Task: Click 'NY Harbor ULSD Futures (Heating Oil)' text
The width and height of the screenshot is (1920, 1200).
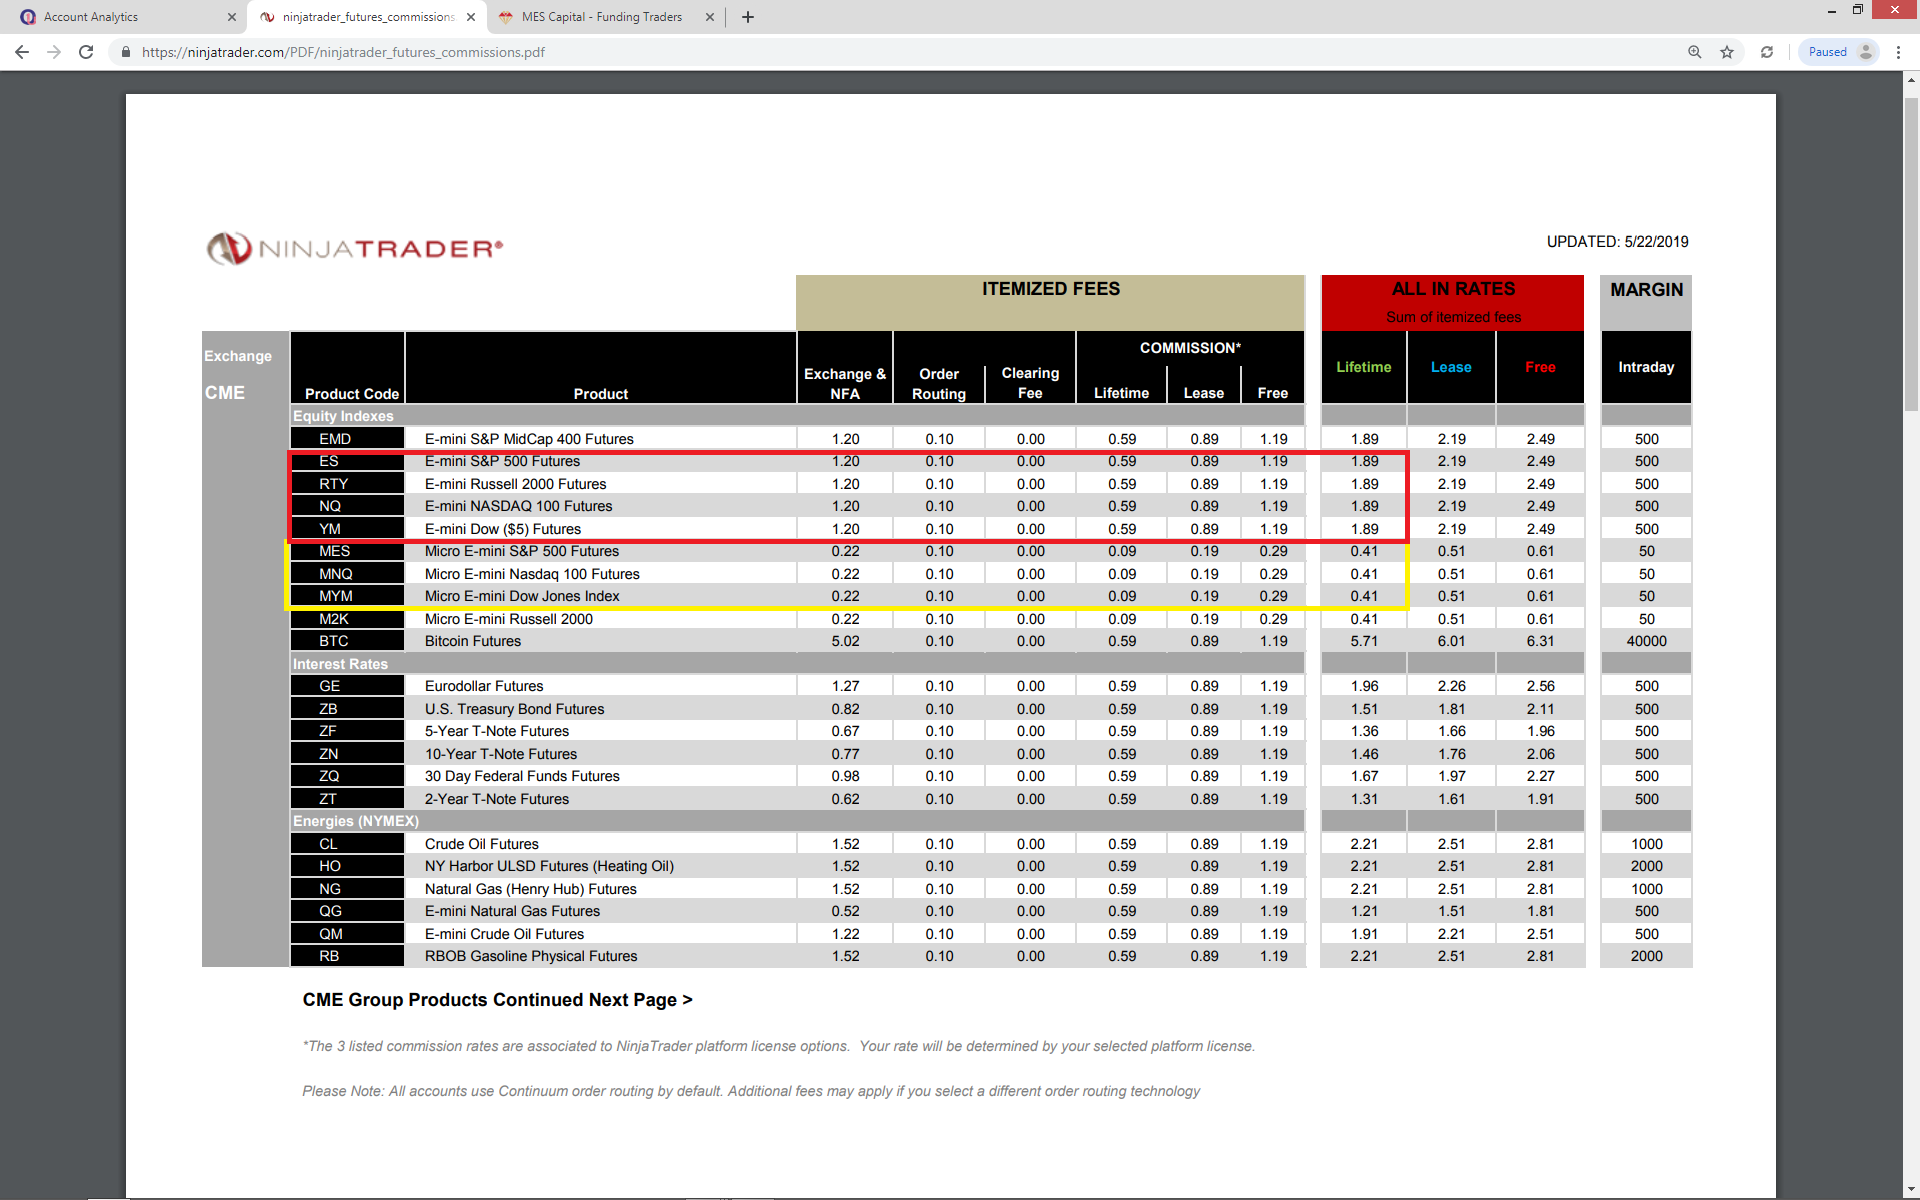Action: pyautogui.click(x=549, y=866)
